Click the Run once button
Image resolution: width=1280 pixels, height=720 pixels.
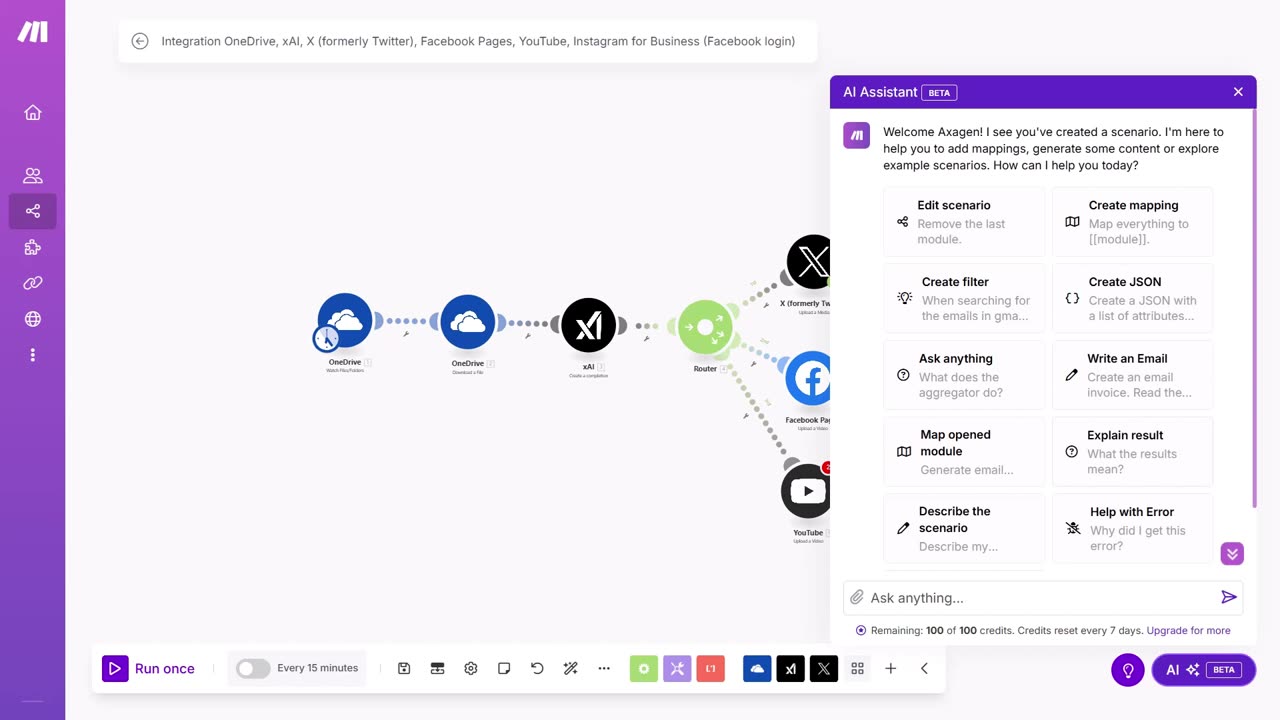click(149, 668)
